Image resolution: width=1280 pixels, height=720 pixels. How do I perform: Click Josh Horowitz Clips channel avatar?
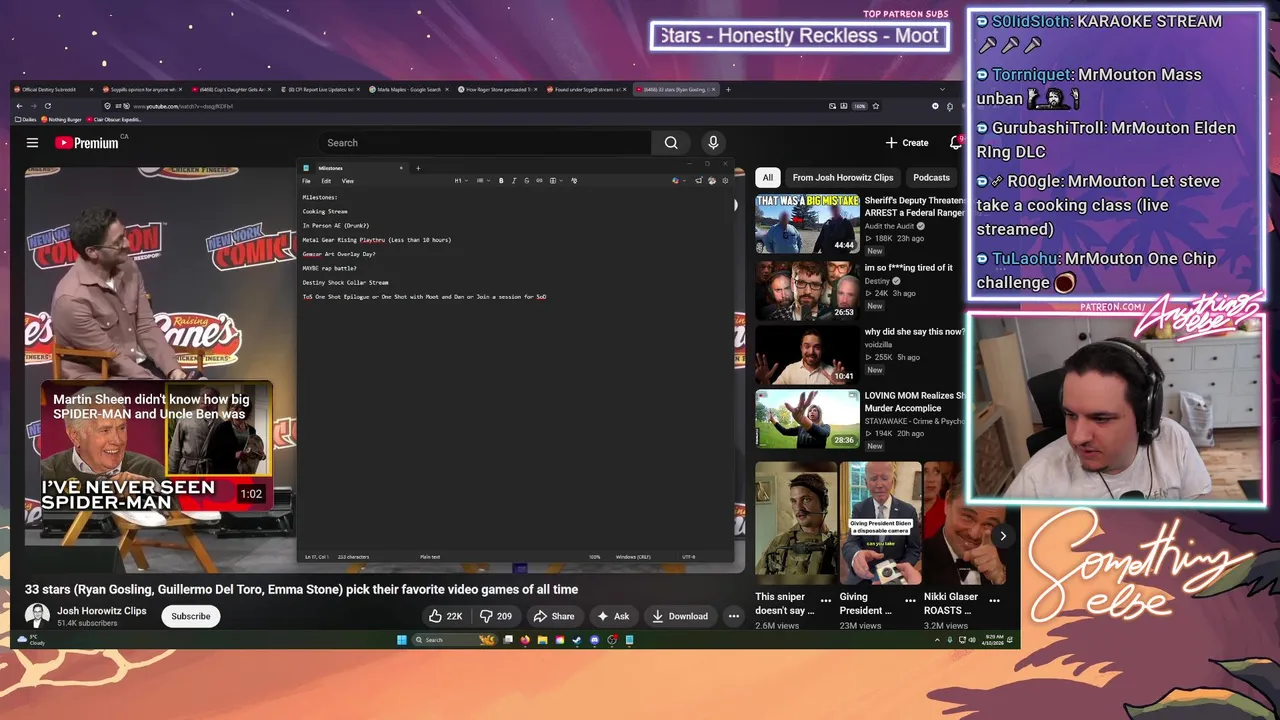[37, 616]
